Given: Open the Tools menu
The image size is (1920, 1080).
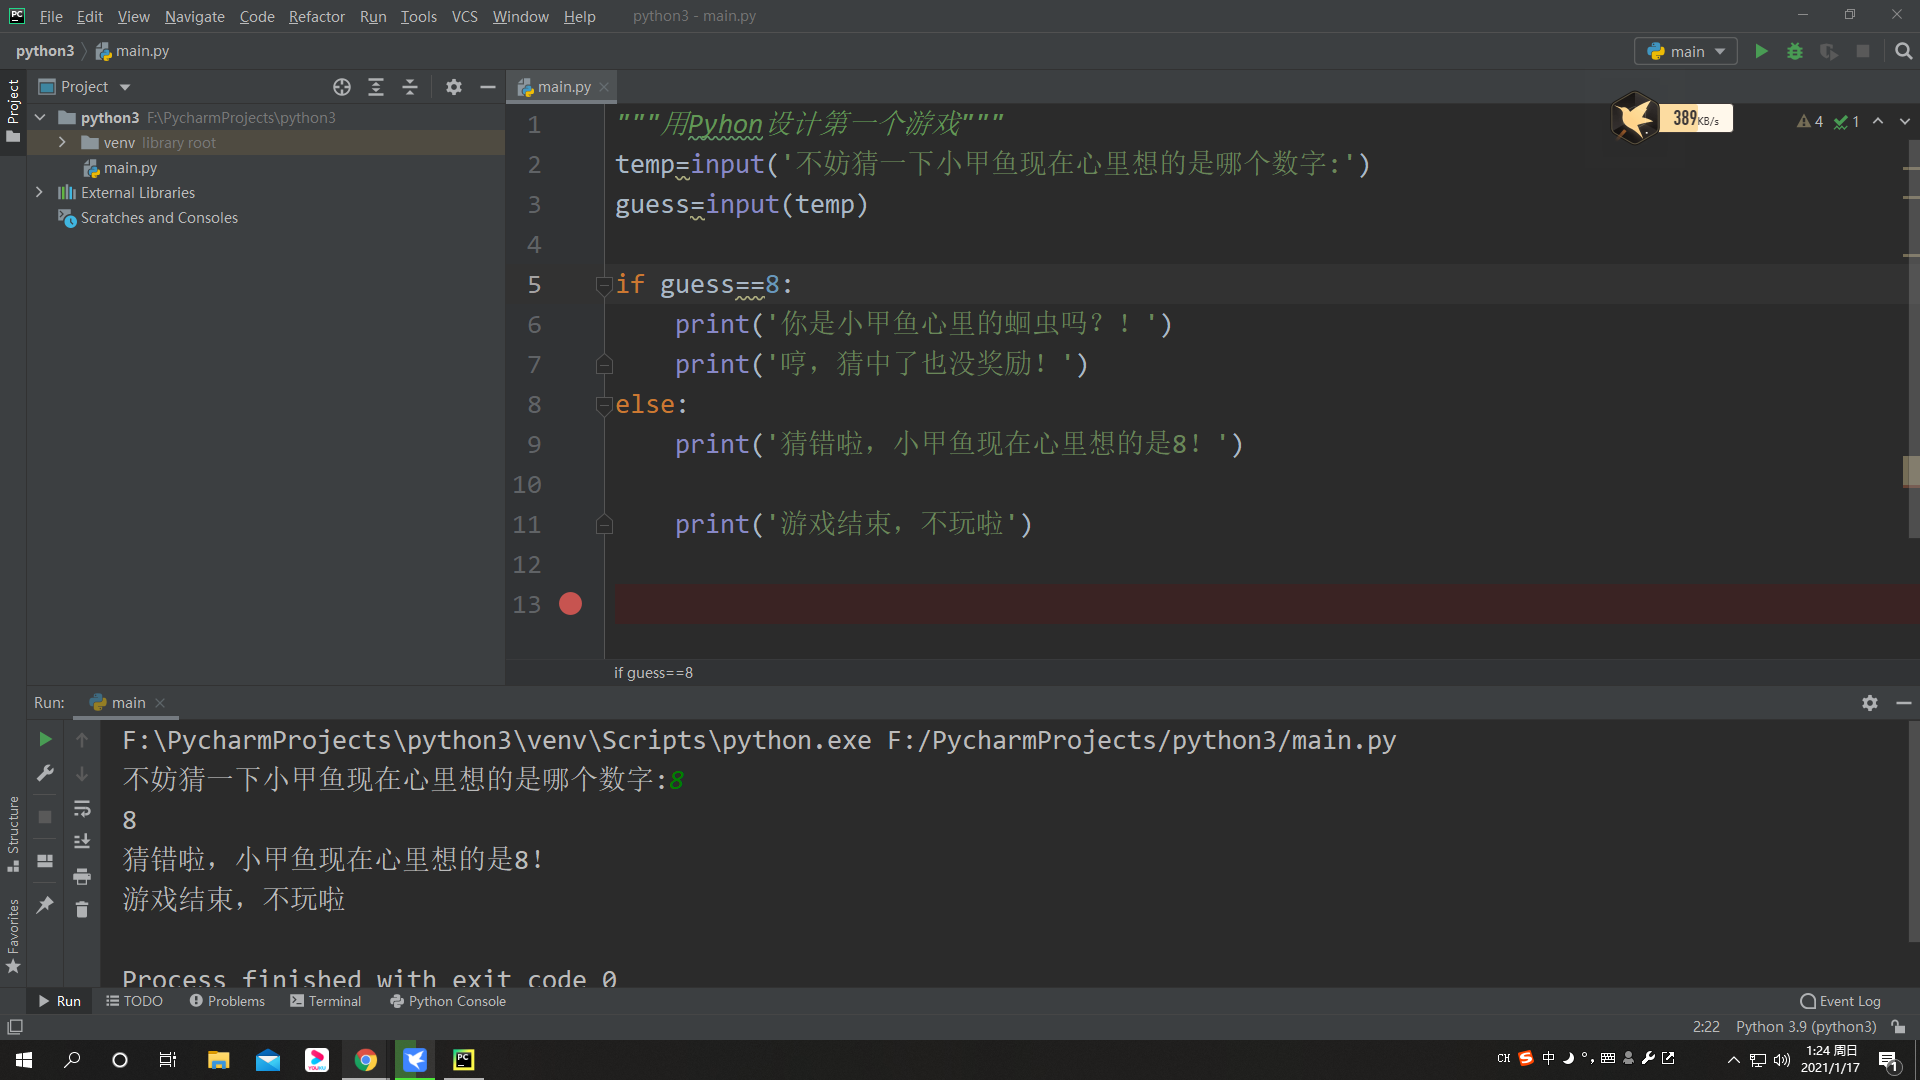Looking at the screenshot, I should point(418,16).
